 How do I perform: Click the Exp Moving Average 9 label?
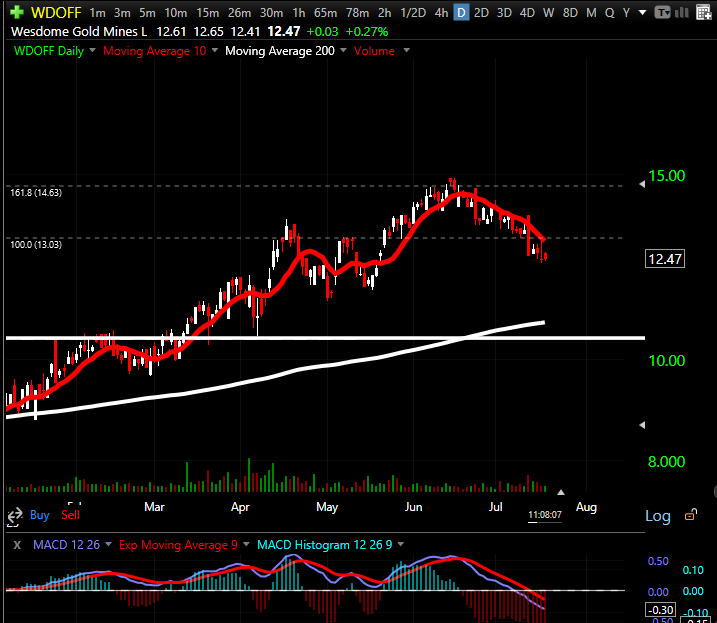(x=178, y=545)
